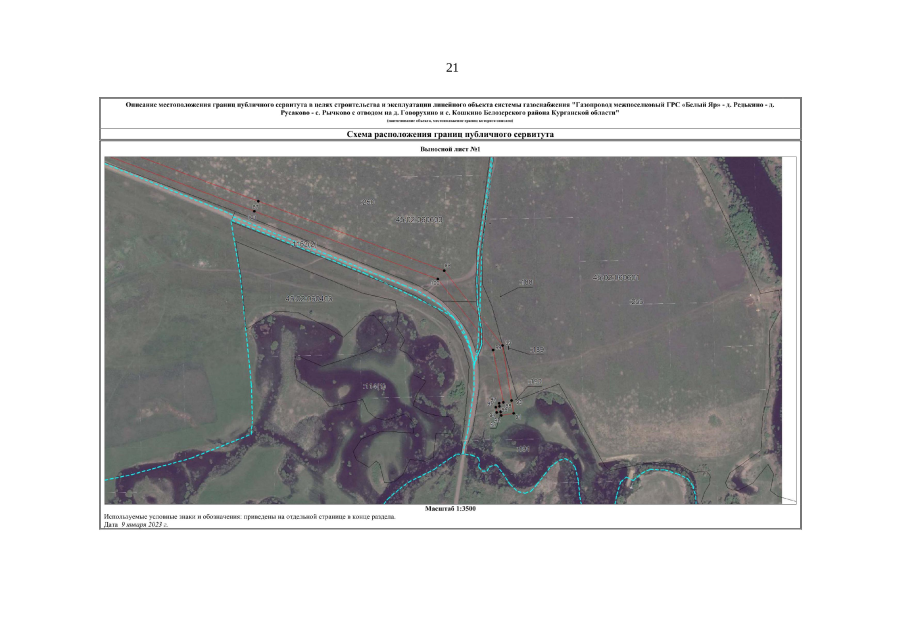Click the page number 21
The width and height of the screenshot is (905, 640).
pos(451,68)
